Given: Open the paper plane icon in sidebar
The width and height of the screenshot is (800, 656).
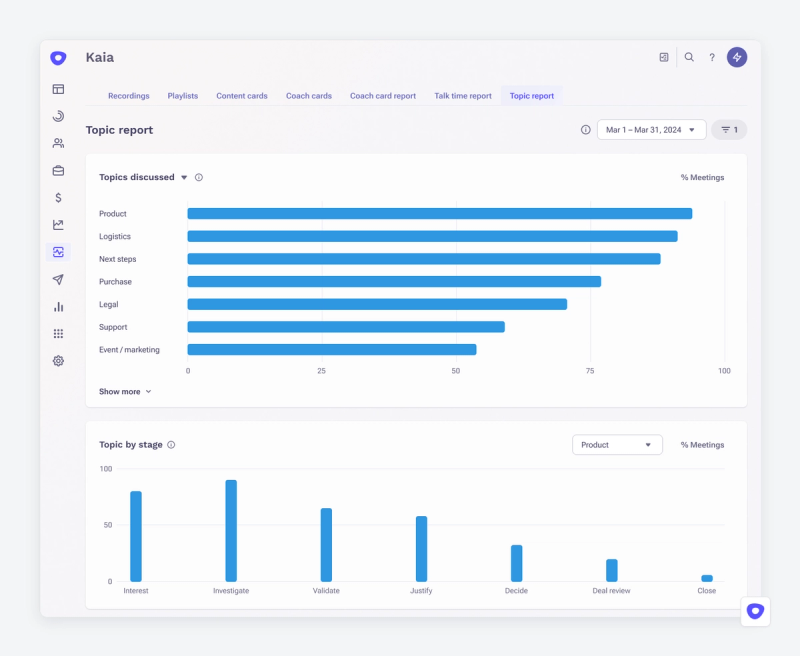Looking at the screenshot, I should tap(58, 280).
